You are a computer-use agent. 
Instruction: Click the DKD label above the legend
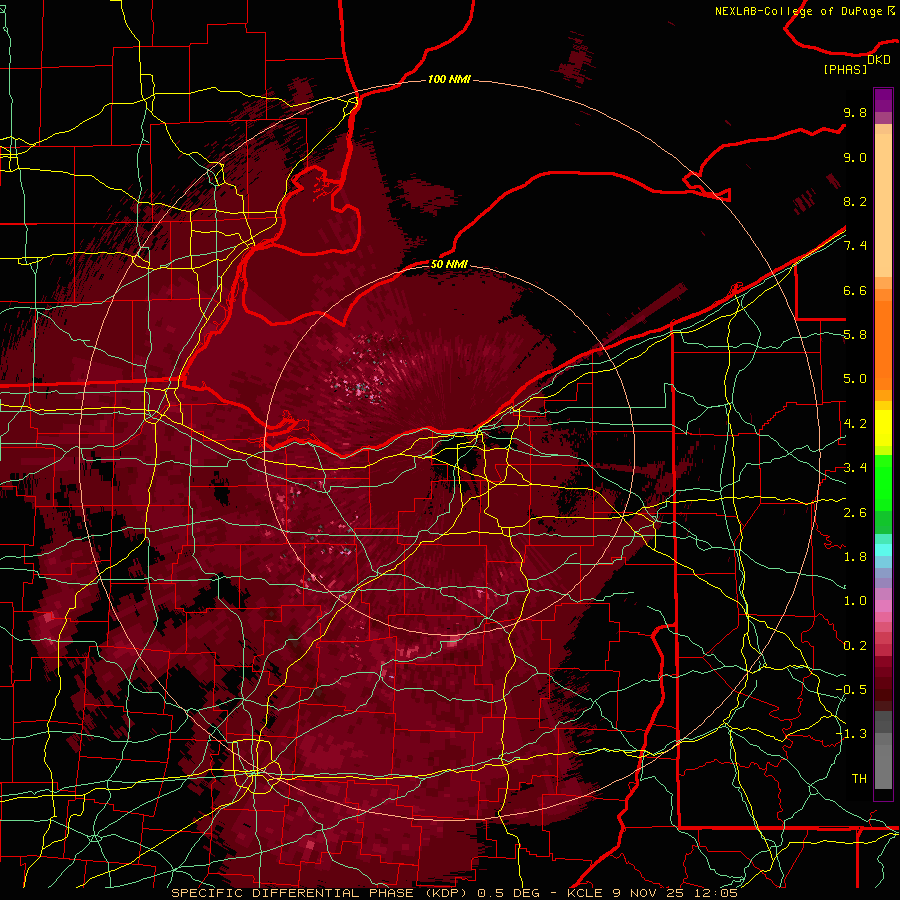[879, 59]
